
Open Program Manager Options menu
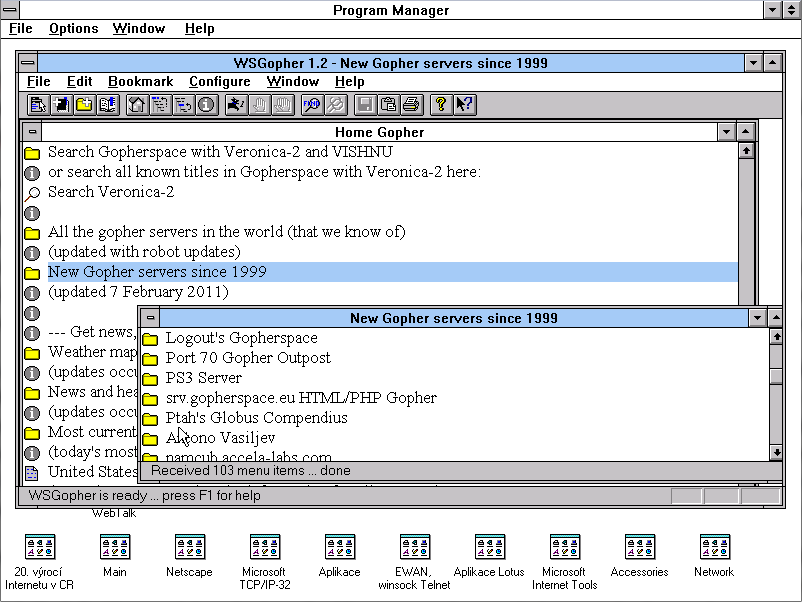pos(74,29)
